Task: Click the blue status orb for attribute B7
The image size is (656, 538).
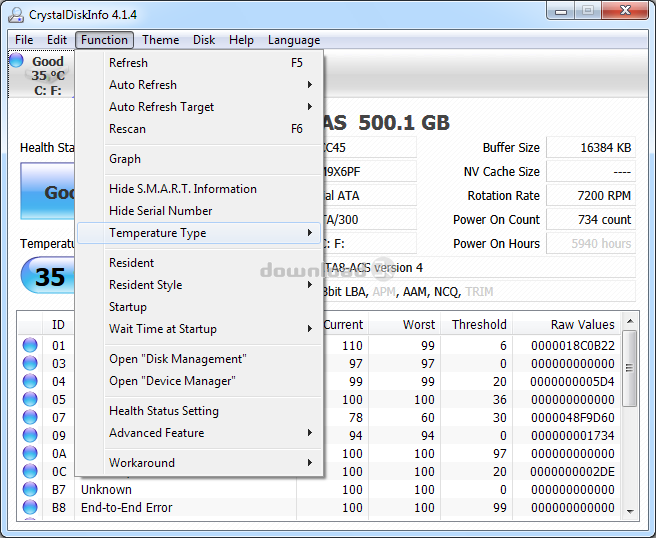Action: [30, 490]
